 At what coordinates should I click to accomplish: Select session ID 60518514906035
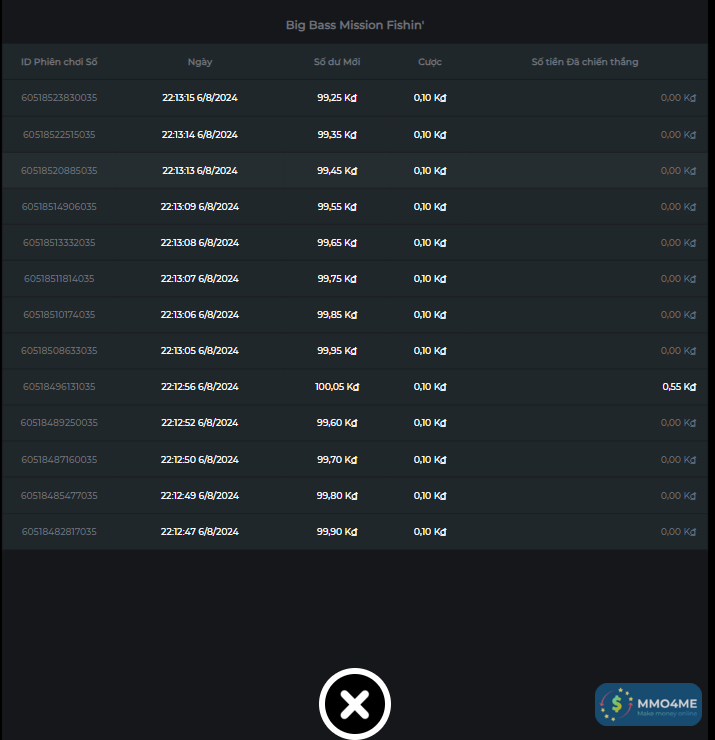pyautogui.click(x=59, y=207)
